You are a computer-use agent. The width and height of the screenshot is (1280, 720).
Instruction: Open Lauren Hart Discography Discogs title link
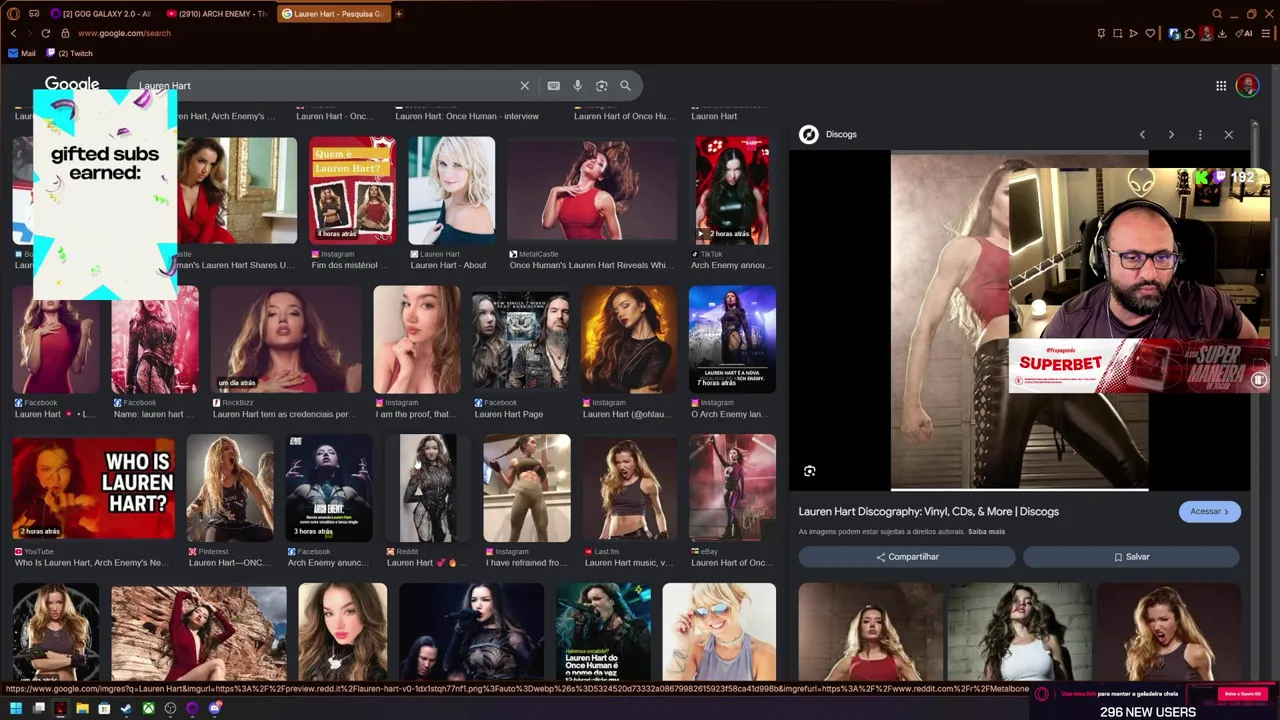pyautogui.click(x=928, y=511)
